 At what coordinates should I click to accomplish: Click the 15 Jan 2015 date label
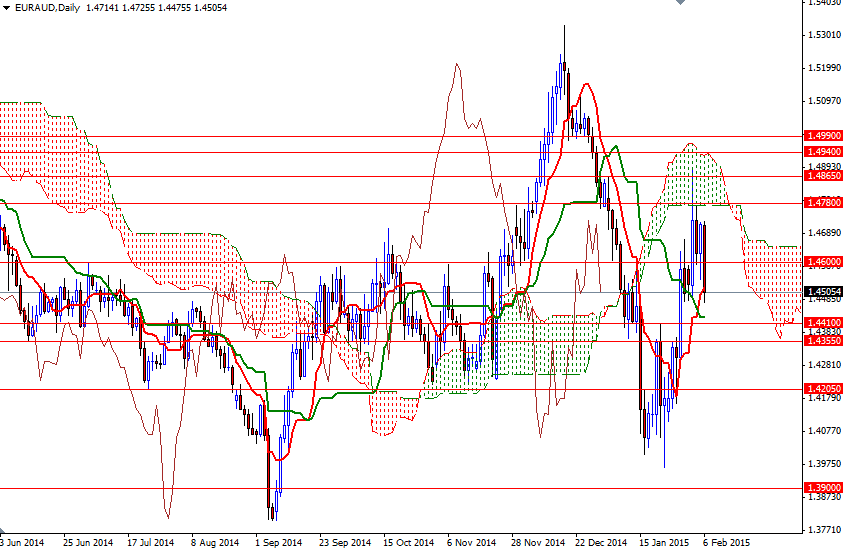tap(665, 542)
